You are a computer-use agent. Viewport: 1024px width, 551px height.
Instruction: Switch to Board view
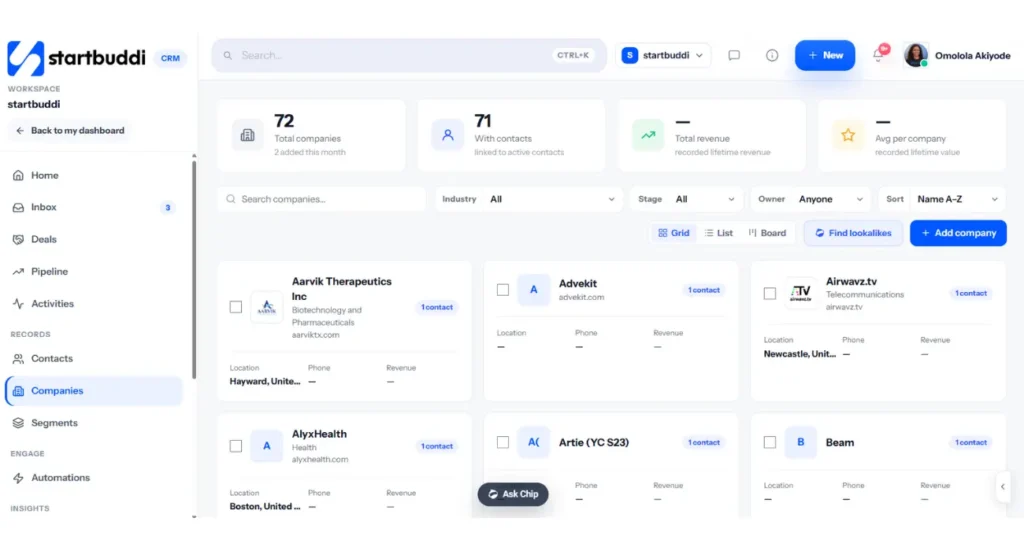(x=767, y=233)
